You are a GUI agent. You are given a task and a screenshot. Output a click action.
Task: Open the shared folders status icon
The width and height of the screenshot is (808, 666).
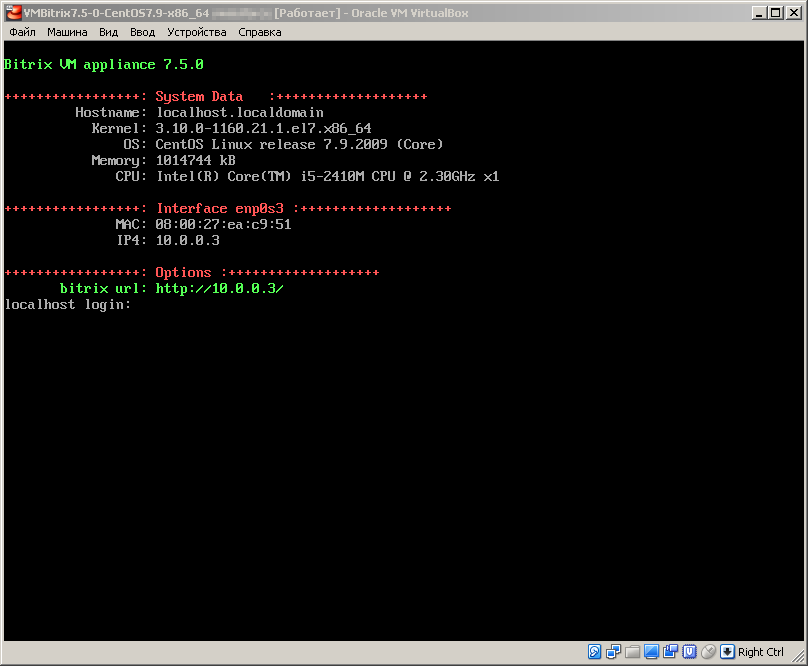click(632, 652)
